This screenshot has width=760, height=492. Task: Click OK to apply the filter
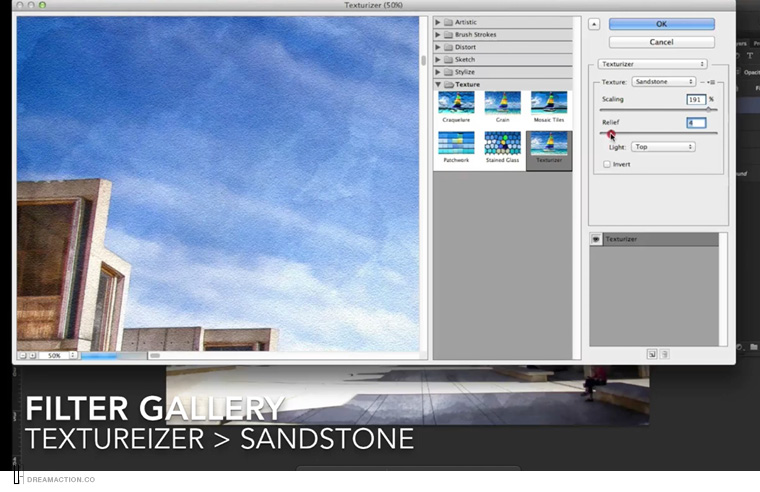662,24
